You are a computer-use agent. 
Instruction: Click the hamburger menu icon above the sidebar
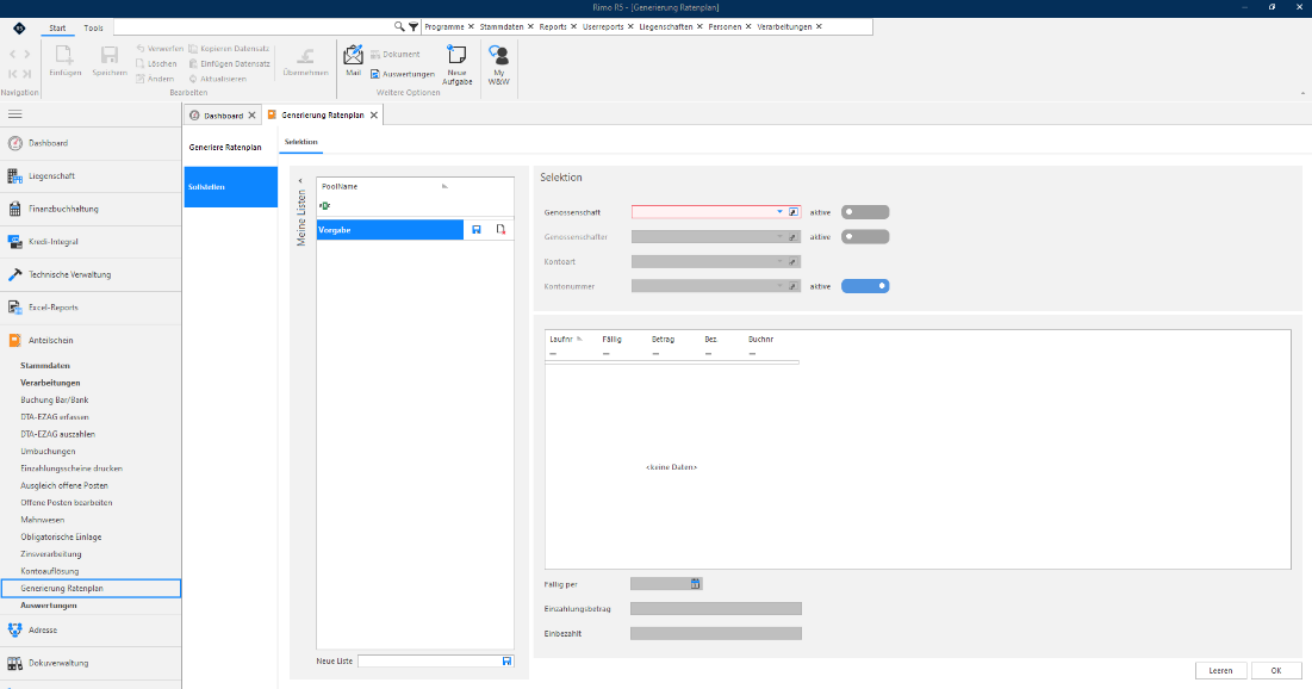coord(15,114)
